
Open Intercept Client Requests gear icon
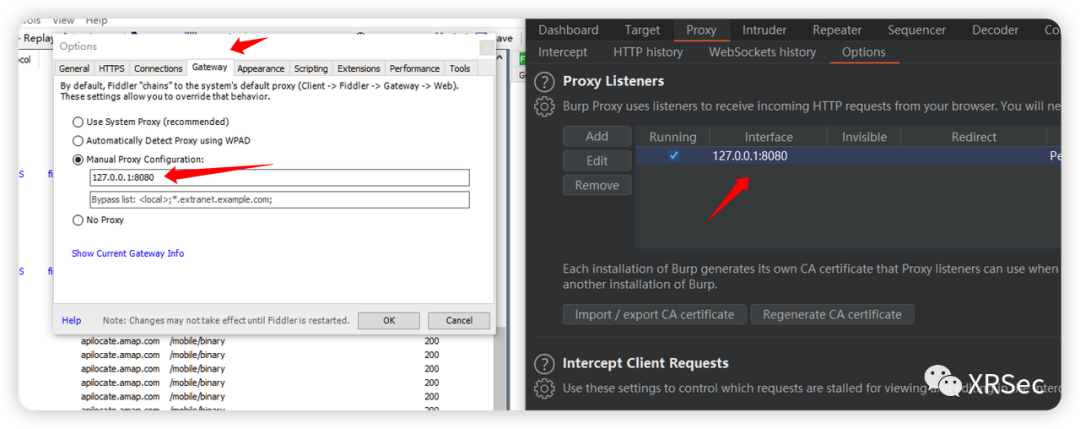(544, 388)
